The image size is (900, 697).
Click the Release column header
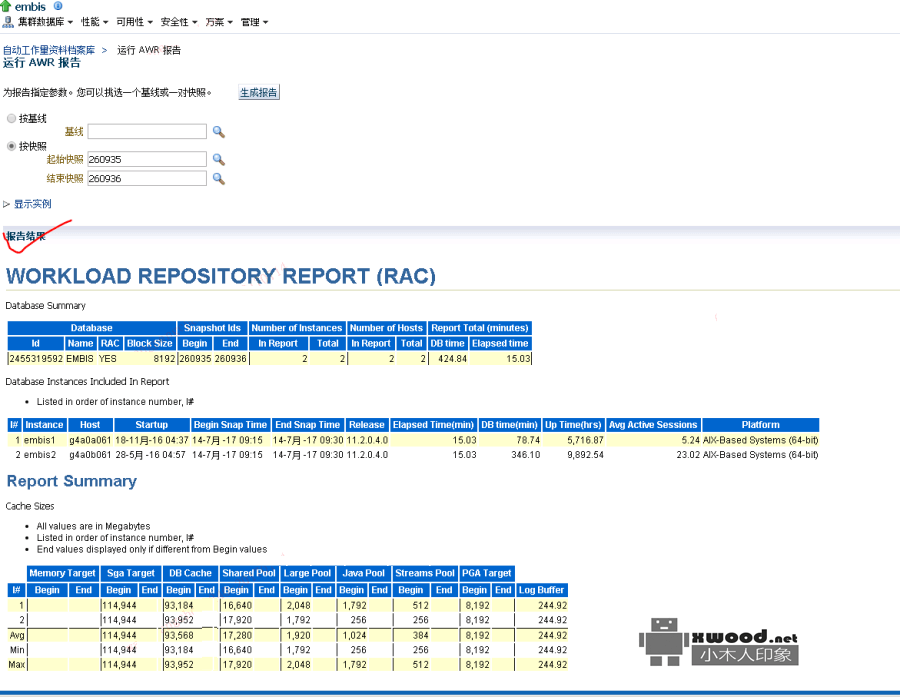[x=367, y=425]
